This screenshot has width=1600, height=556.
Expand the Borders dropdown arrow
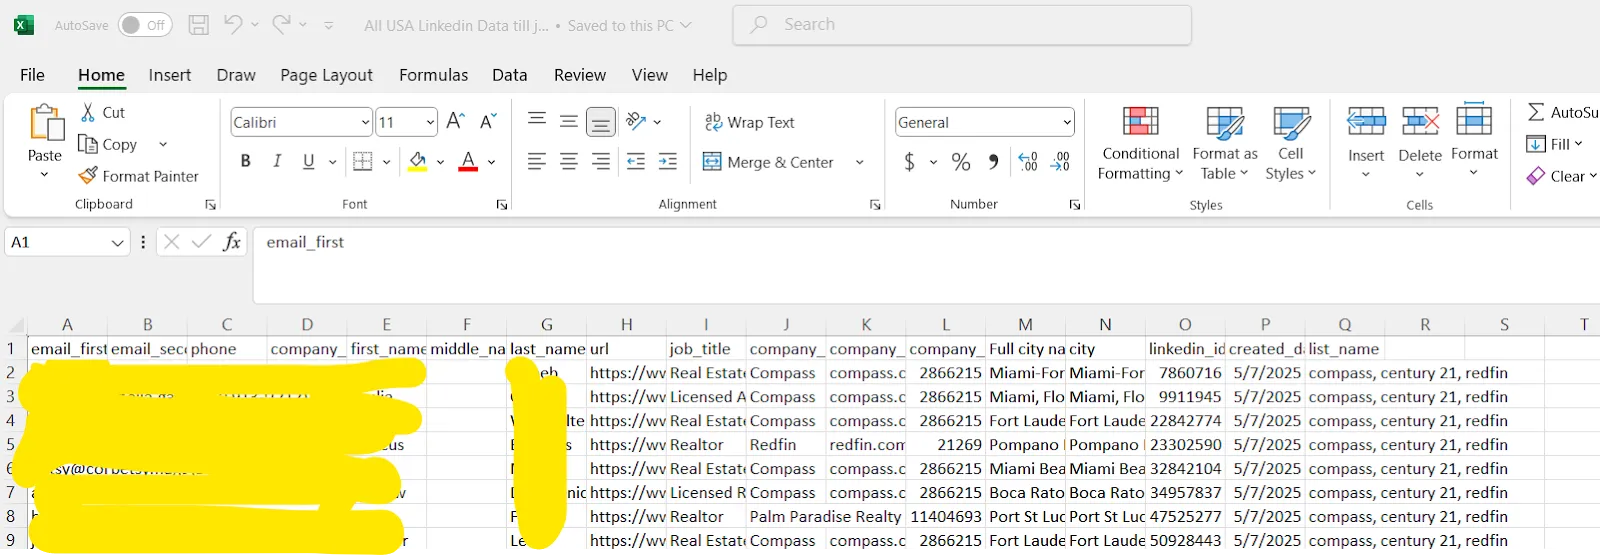pos(386,162)
